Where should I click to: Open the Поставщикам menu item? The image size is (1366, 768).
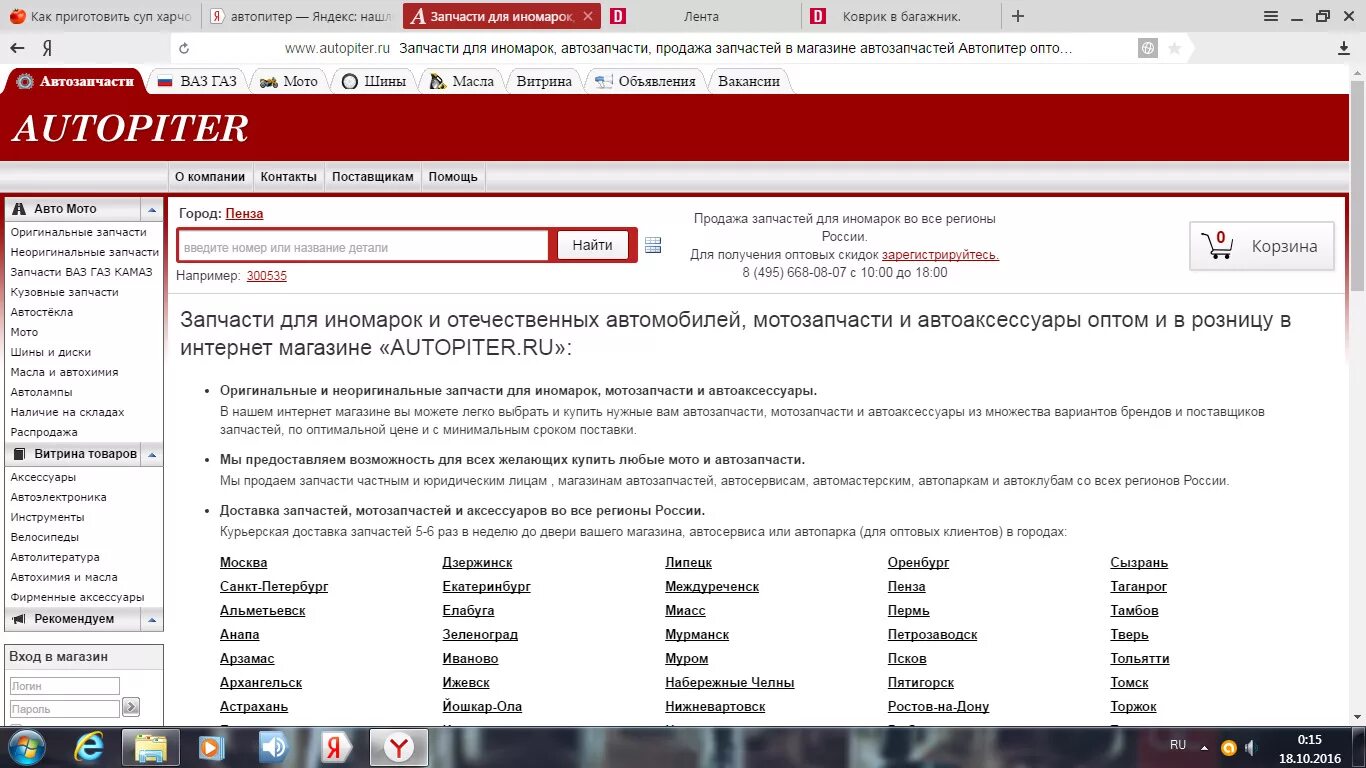tap(373, 177)
